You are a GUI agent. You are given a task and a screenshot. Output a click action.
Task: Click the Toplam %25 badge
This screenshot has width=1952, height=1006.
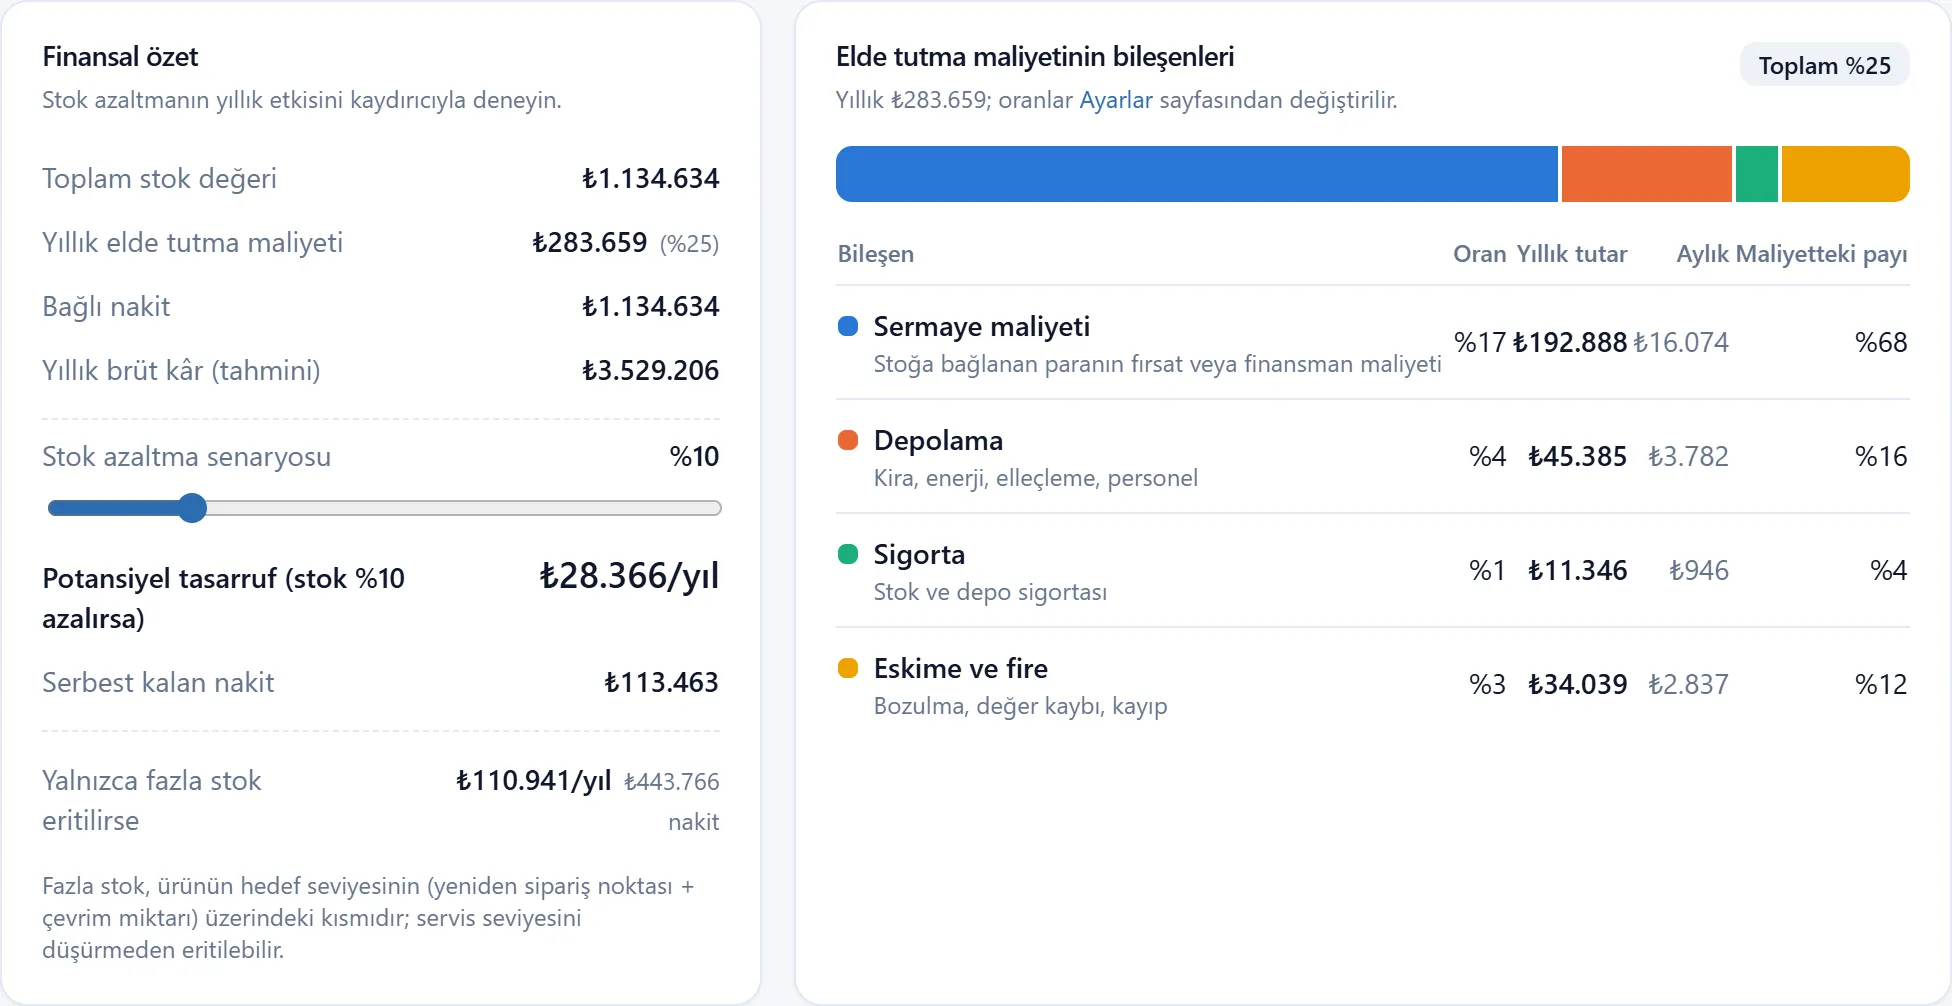tap(1824, 66)
